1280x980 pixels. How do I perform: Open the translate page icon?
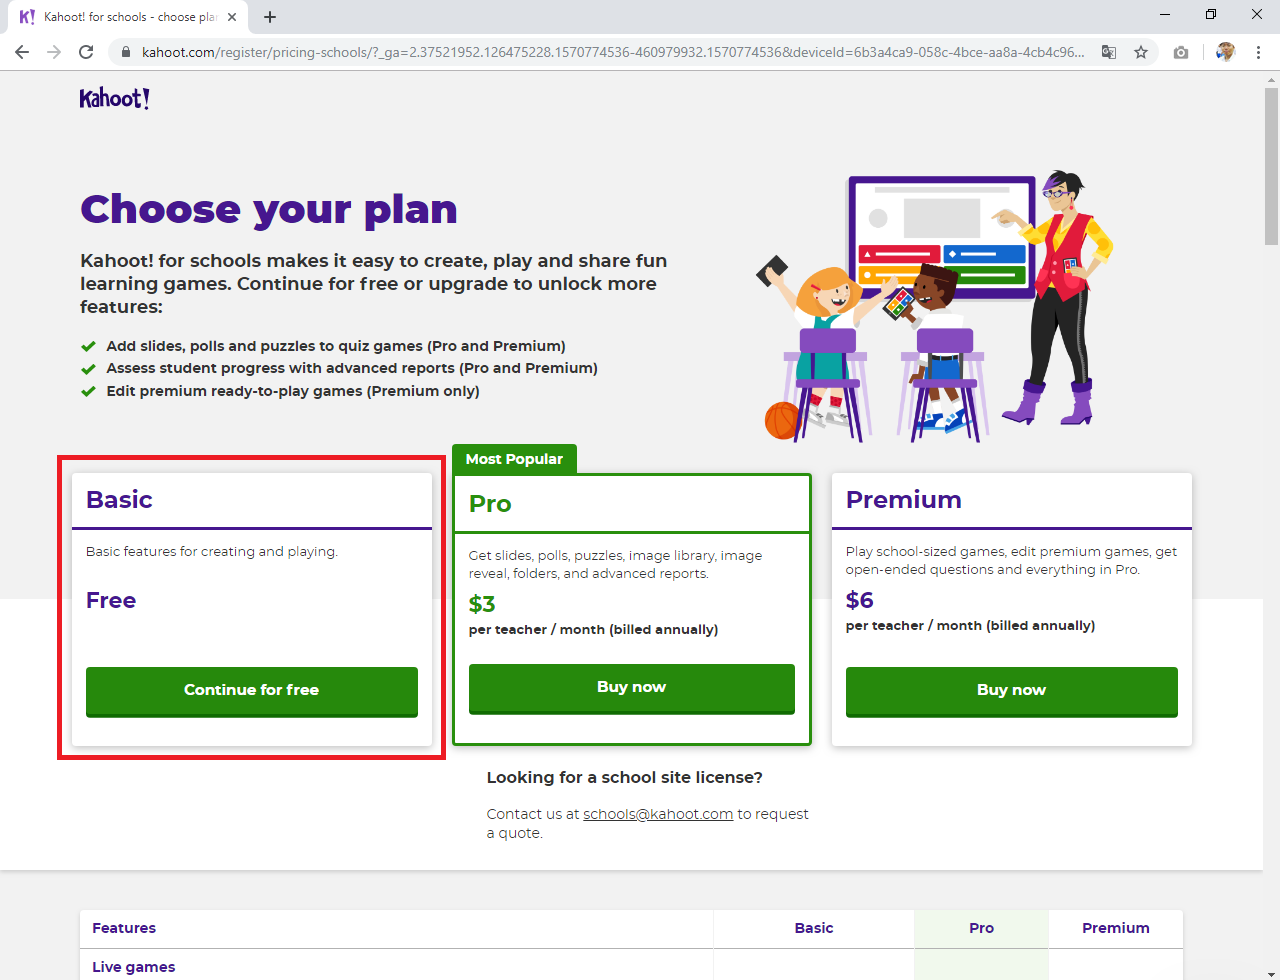click(x=1109, y=52)
